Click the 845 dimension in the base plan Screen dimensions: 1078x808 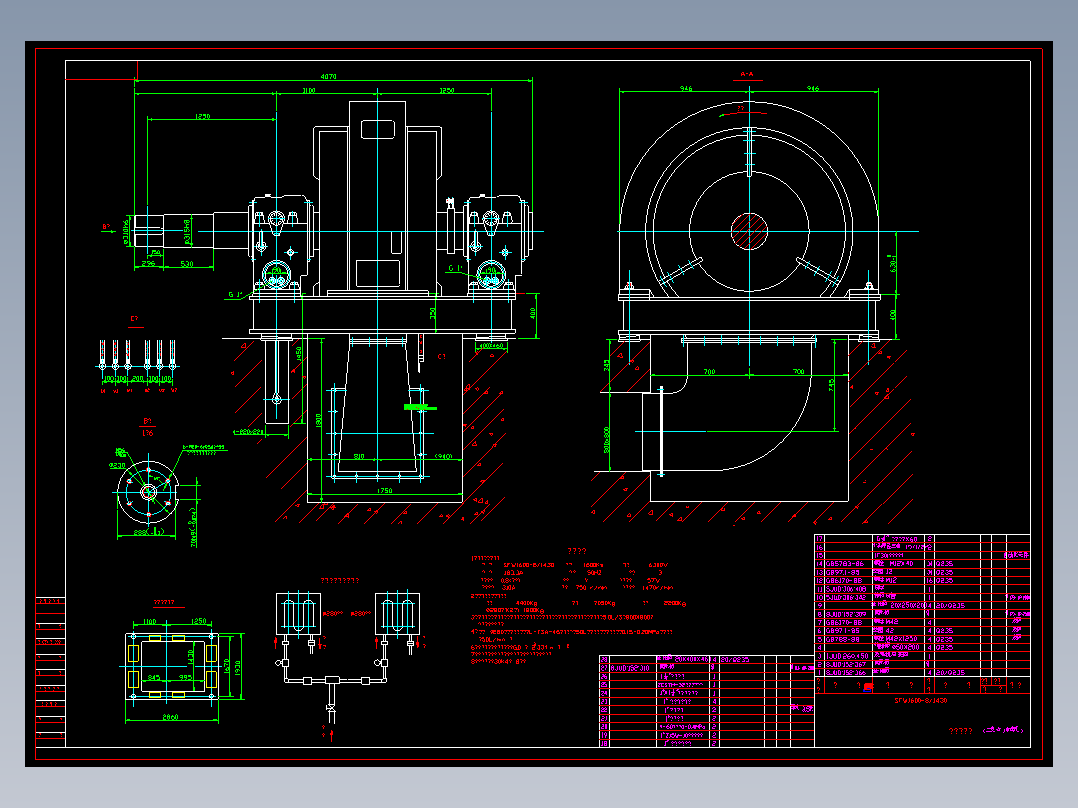pyautogui.click(x=155, y=677)
